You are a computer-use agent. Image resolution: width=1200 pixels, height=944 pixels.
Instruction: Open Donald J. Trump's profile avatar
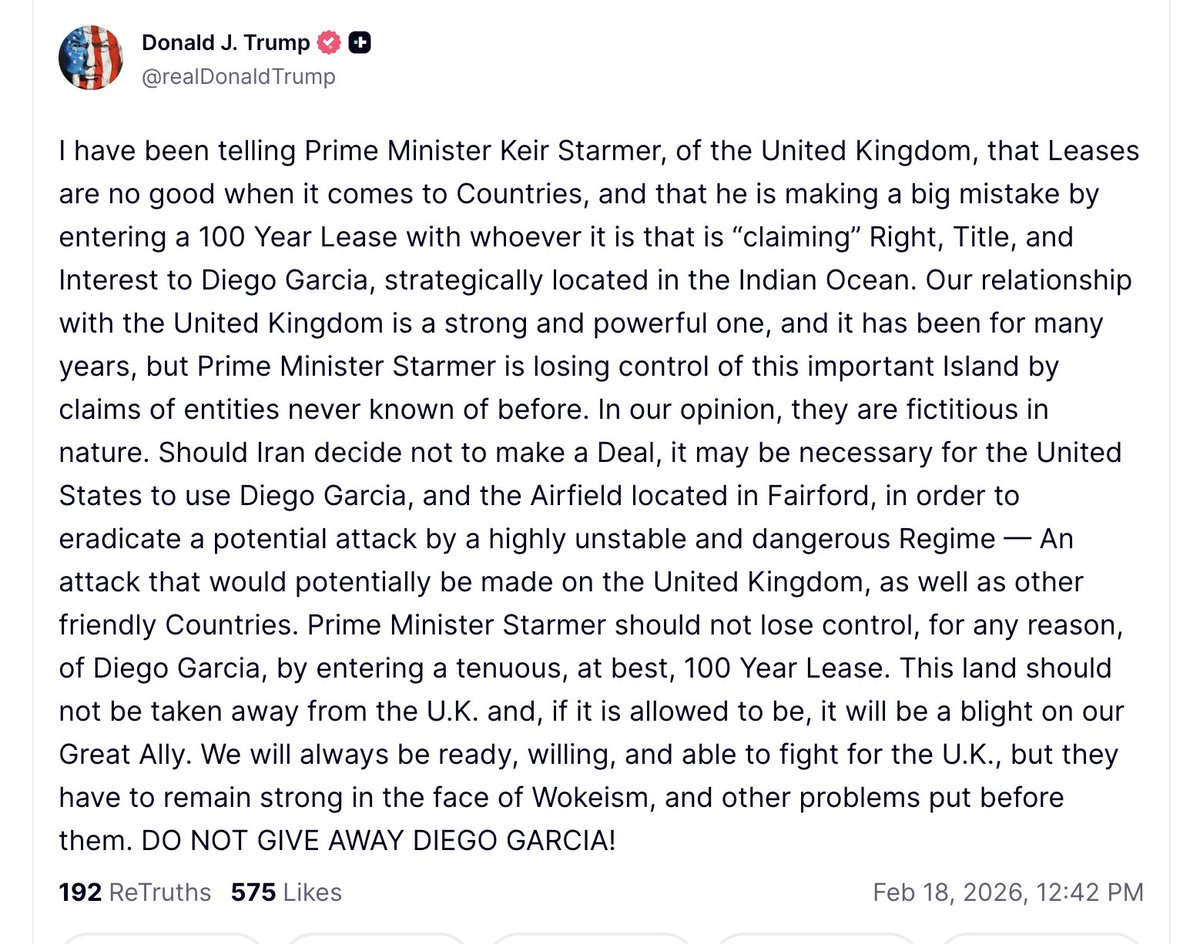90,55
